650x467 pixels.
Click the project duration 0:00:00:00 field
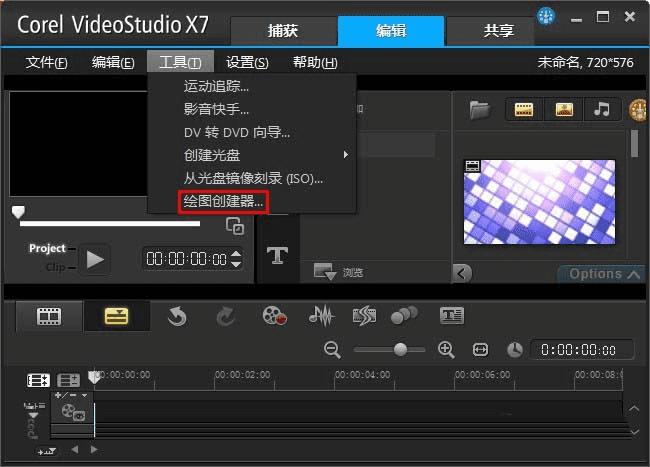click(582, 350)
